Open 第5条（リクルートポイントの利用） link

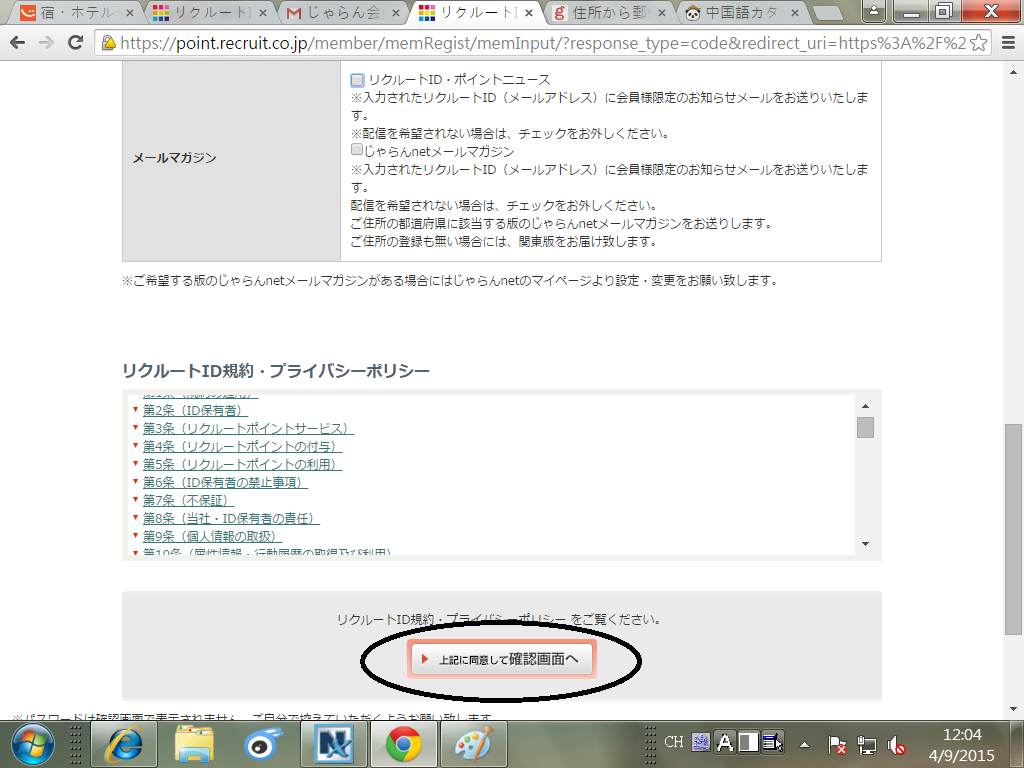[x=242, y=464]
